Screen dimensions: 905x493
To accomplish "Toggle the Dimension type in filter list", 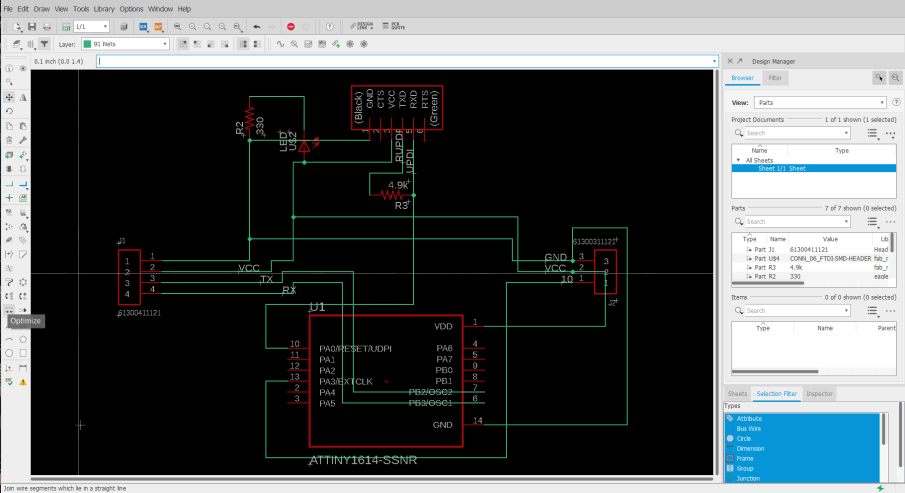I will point(750,449).
